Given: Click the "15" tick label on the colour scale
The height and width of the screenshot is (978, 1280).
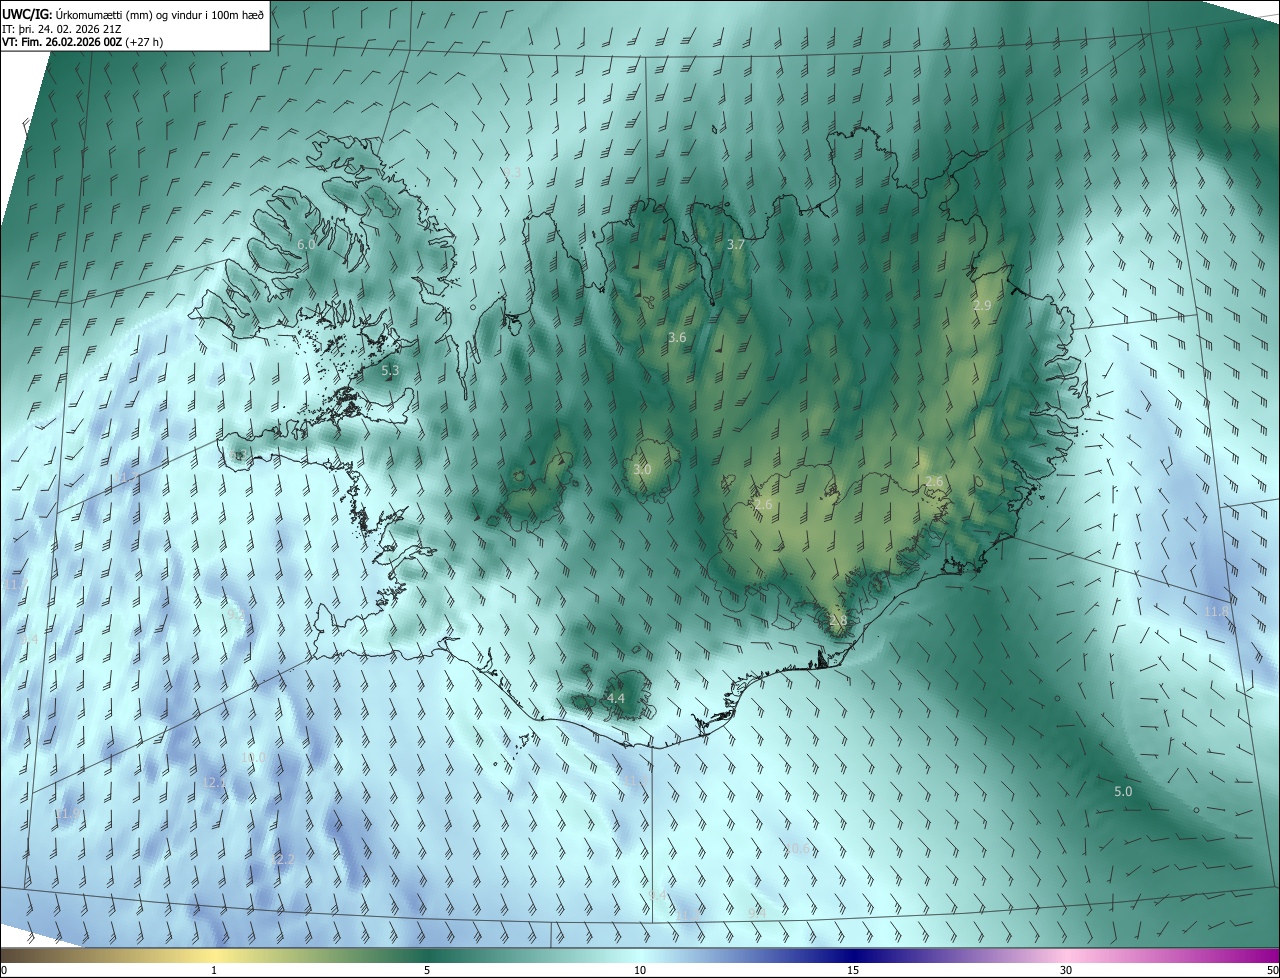Looking at the screenshot, I should pyautogui.click(x=853, y=970).
